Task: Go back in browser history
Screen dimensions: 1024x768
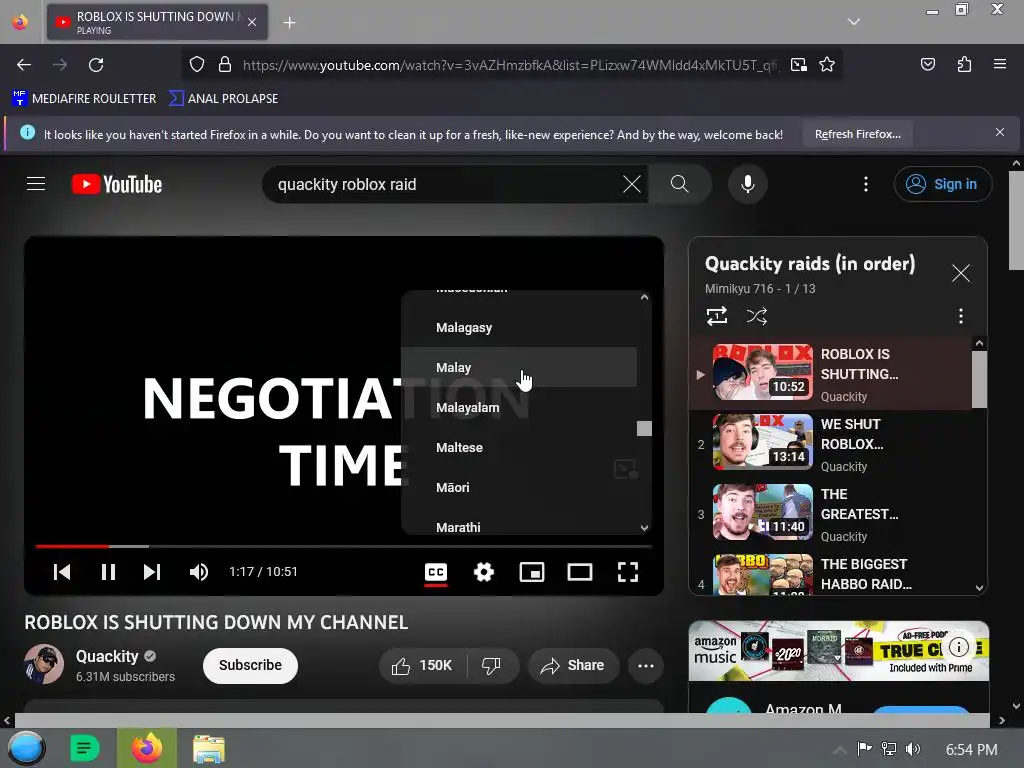Action: click(x=24, y=65)
